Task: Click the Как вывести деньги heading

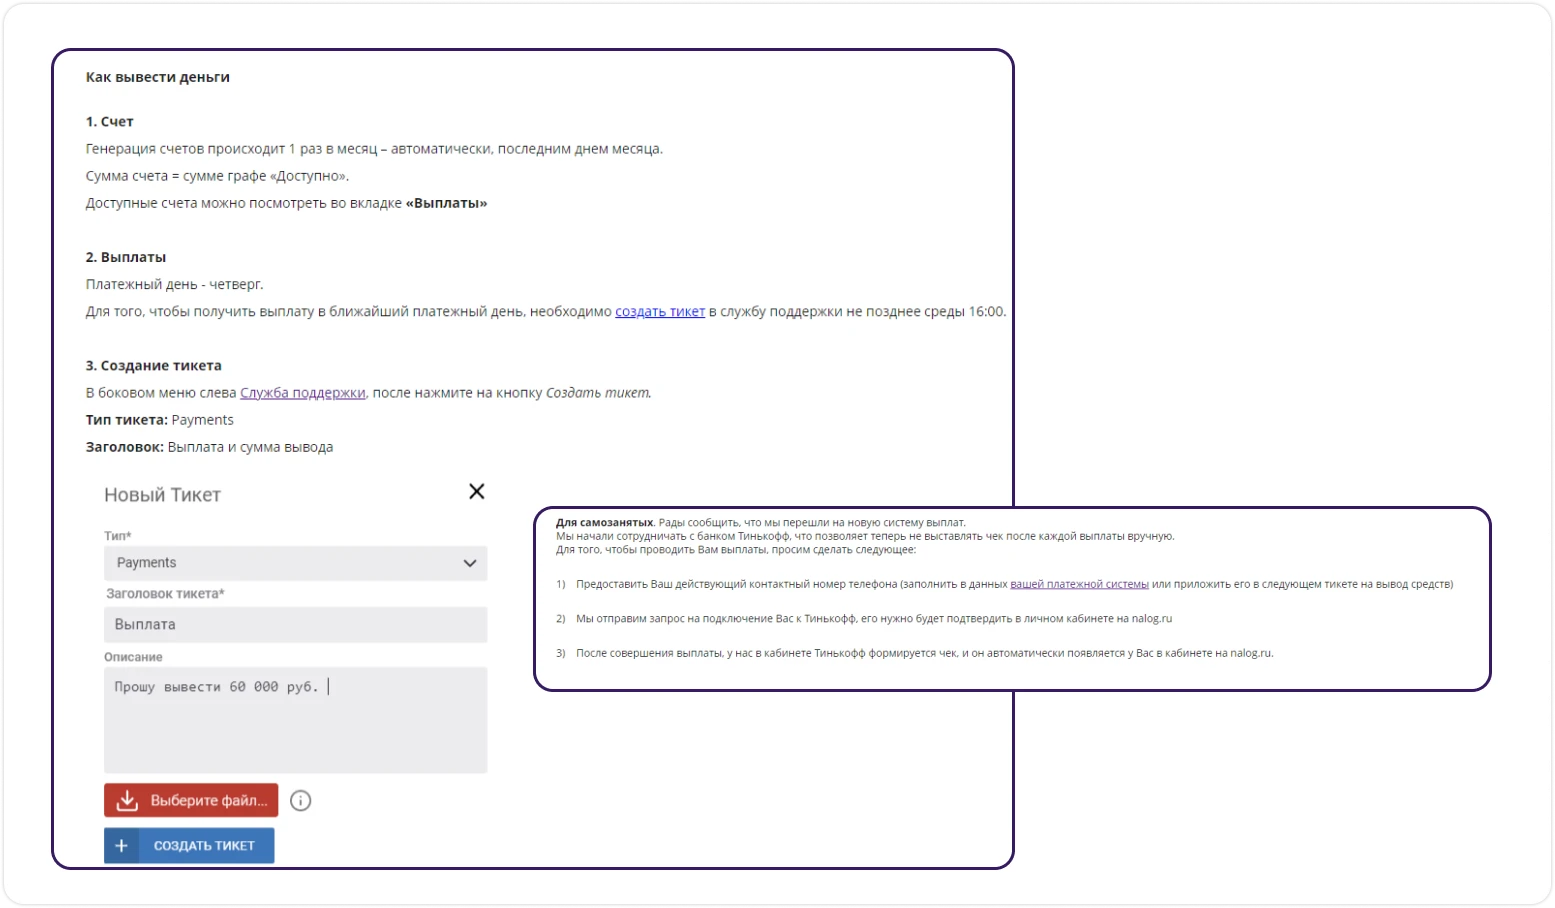Action: 158,77
